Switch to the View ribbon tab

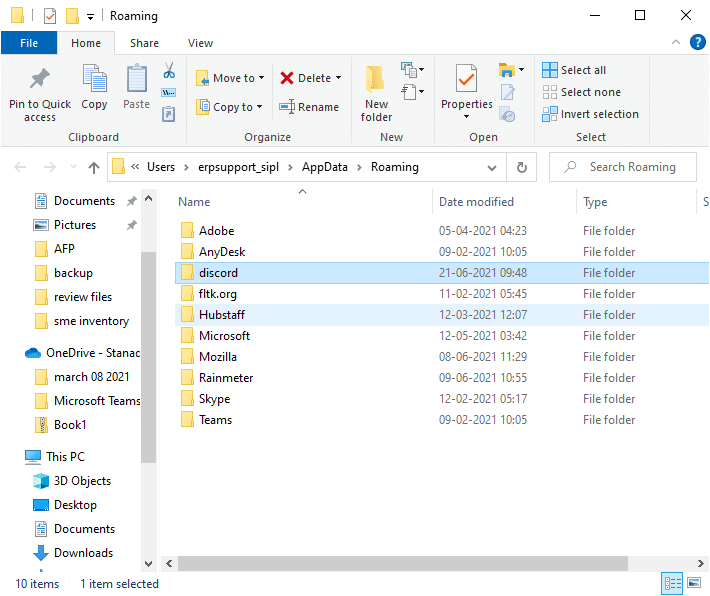(x=200, y=43)
